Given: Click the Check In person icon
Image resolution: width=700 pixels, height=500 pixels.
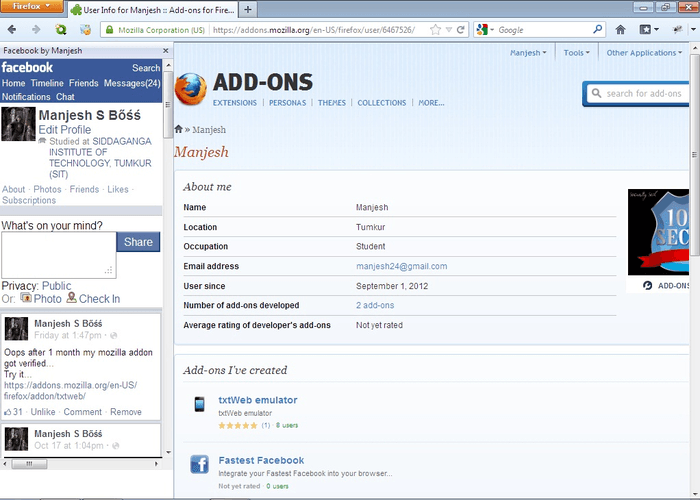Looking at the screenshot, I should [71, 297].
